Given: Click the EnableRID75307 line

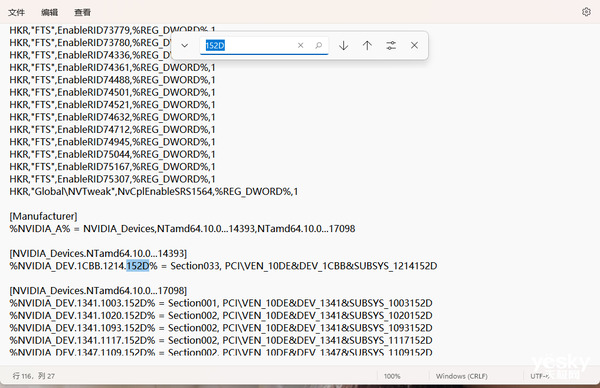Looking at the screenshot, I should click(x=112, y=179).
